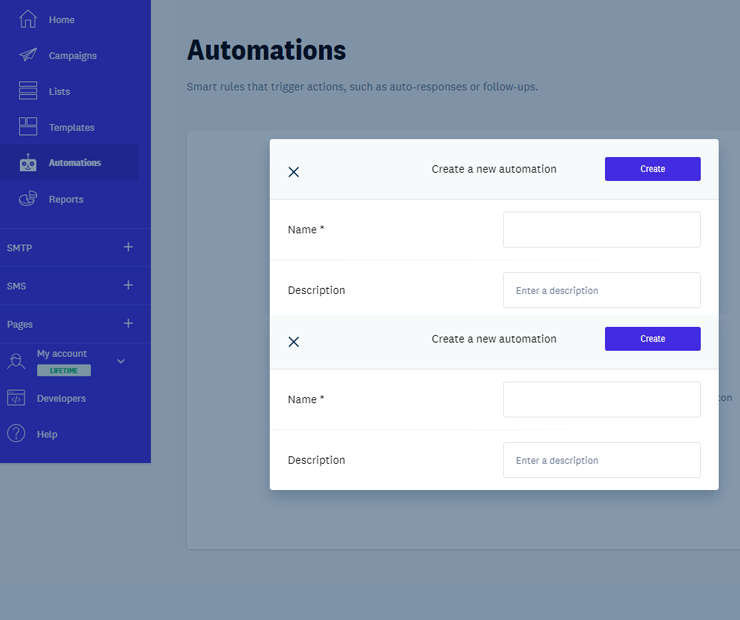Click the Automations robot icon

point(28,163)
